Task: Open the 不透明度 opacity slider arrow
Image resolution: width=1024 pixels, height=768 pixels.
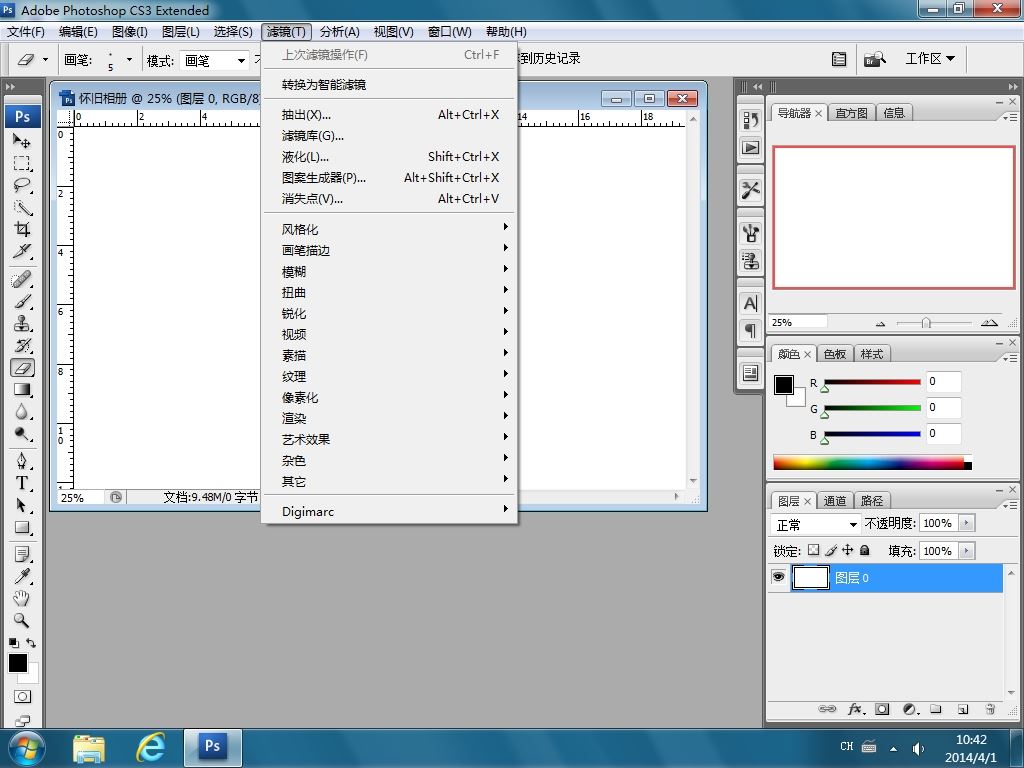Action: pyautogui.click(x=967, y=523)
